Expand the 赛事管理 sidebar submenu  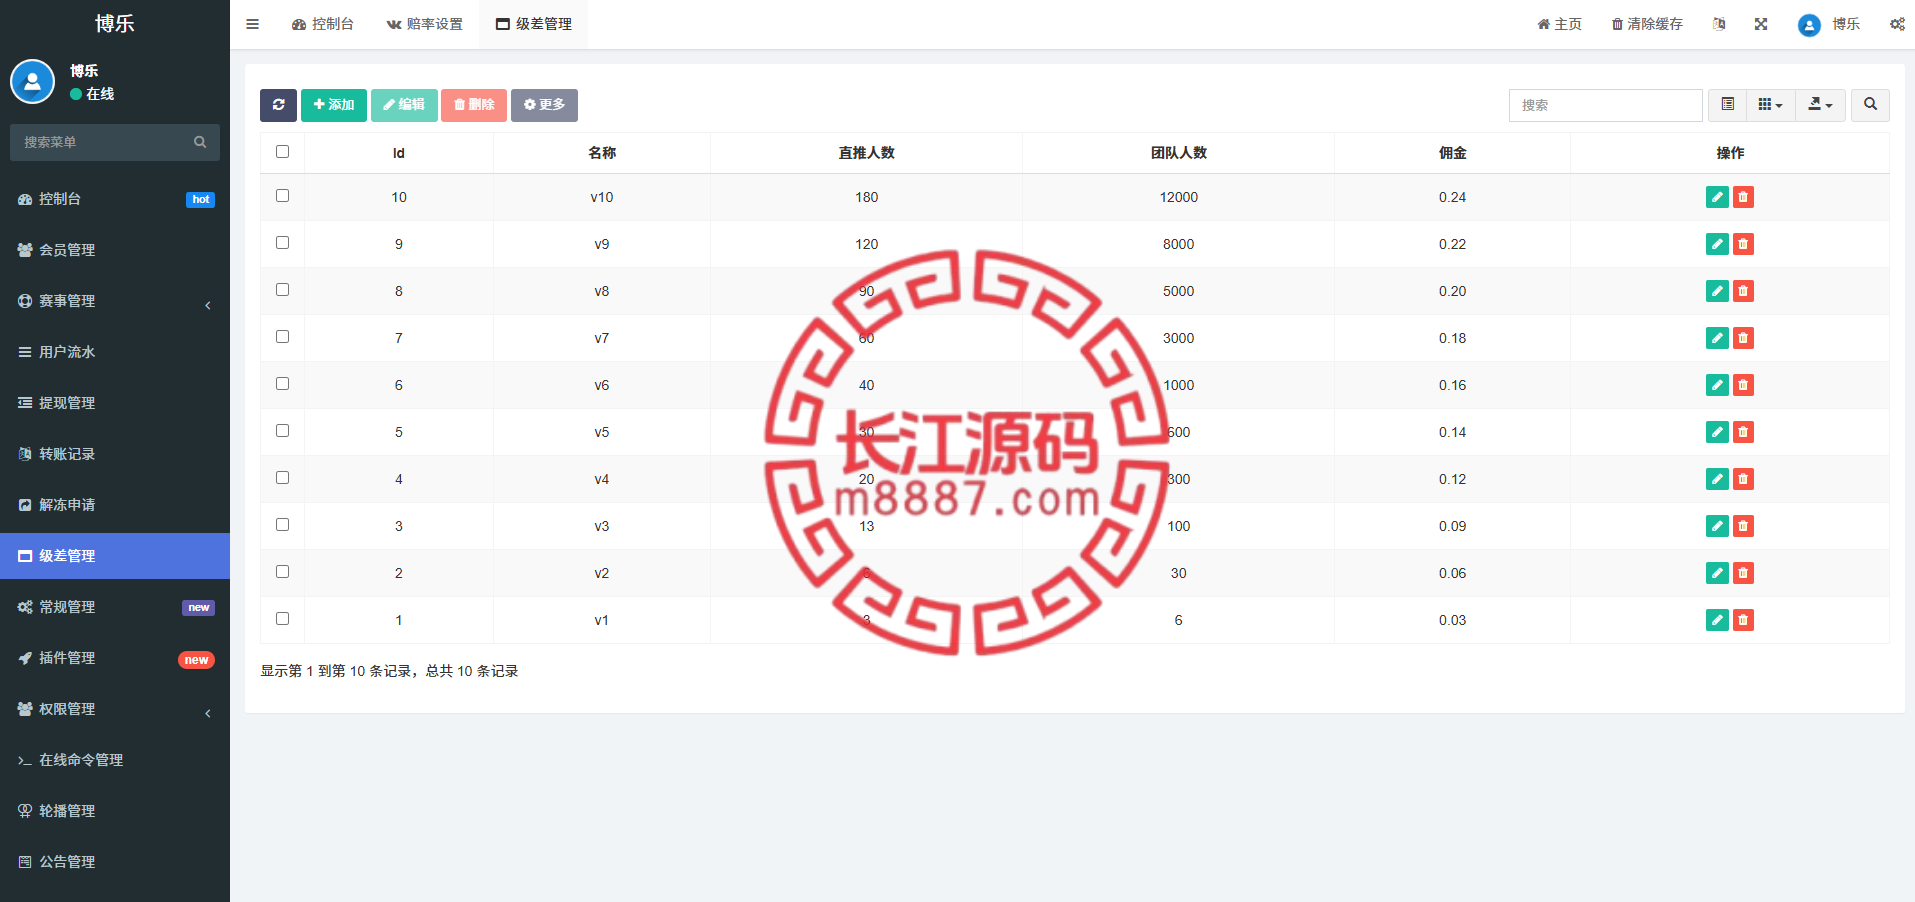click(x=115, y=301)
